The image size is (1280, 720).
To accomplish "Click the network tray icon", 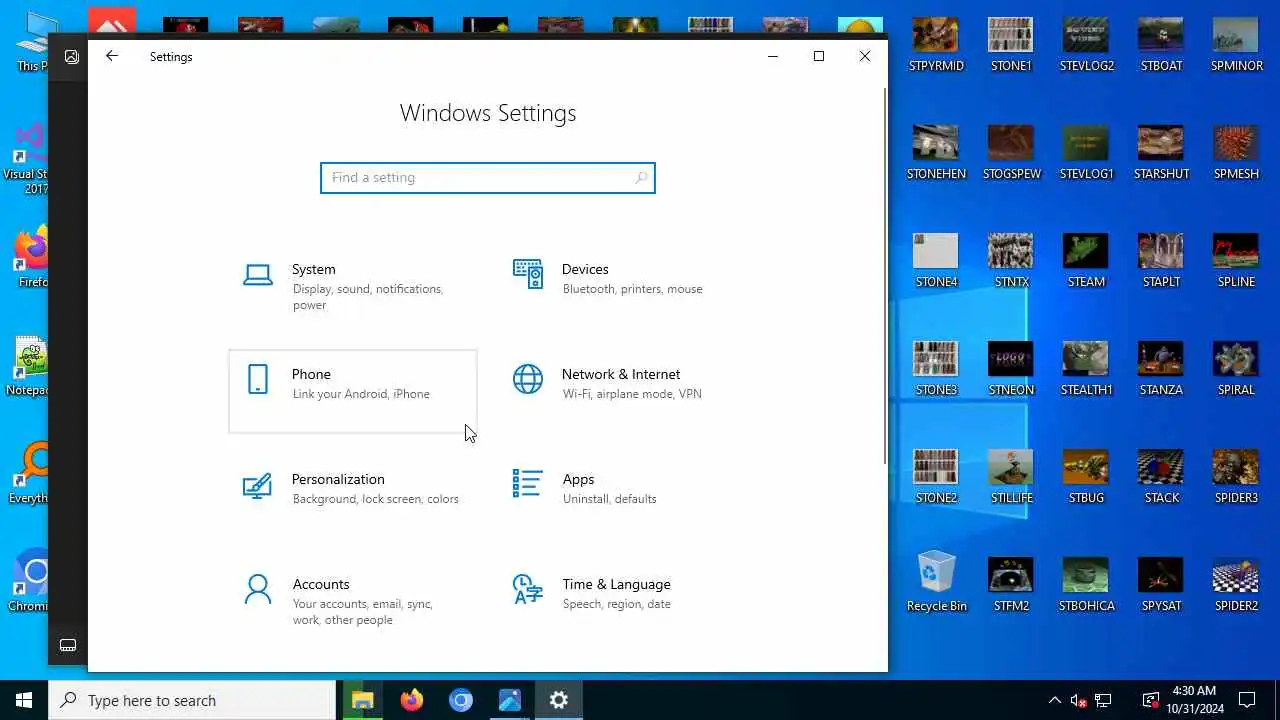I will 1103,700.
